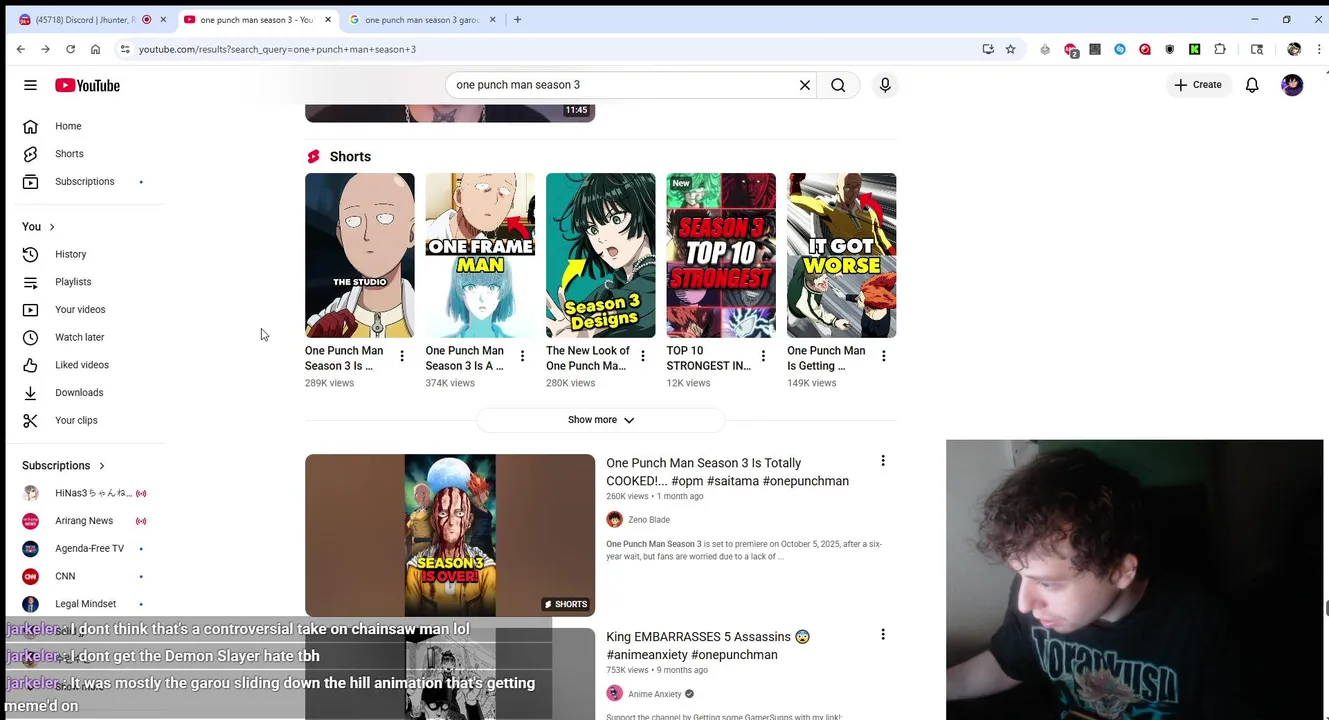Click the YouTube logo
This screenshot has height=720, width=1329.
tap(87, 85)
